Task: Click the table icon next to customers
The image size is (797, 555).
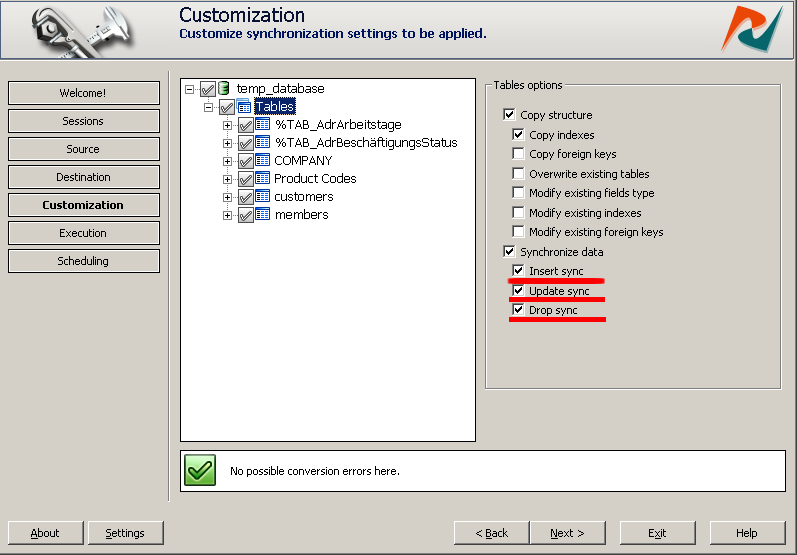Action: tap(262, 196)
